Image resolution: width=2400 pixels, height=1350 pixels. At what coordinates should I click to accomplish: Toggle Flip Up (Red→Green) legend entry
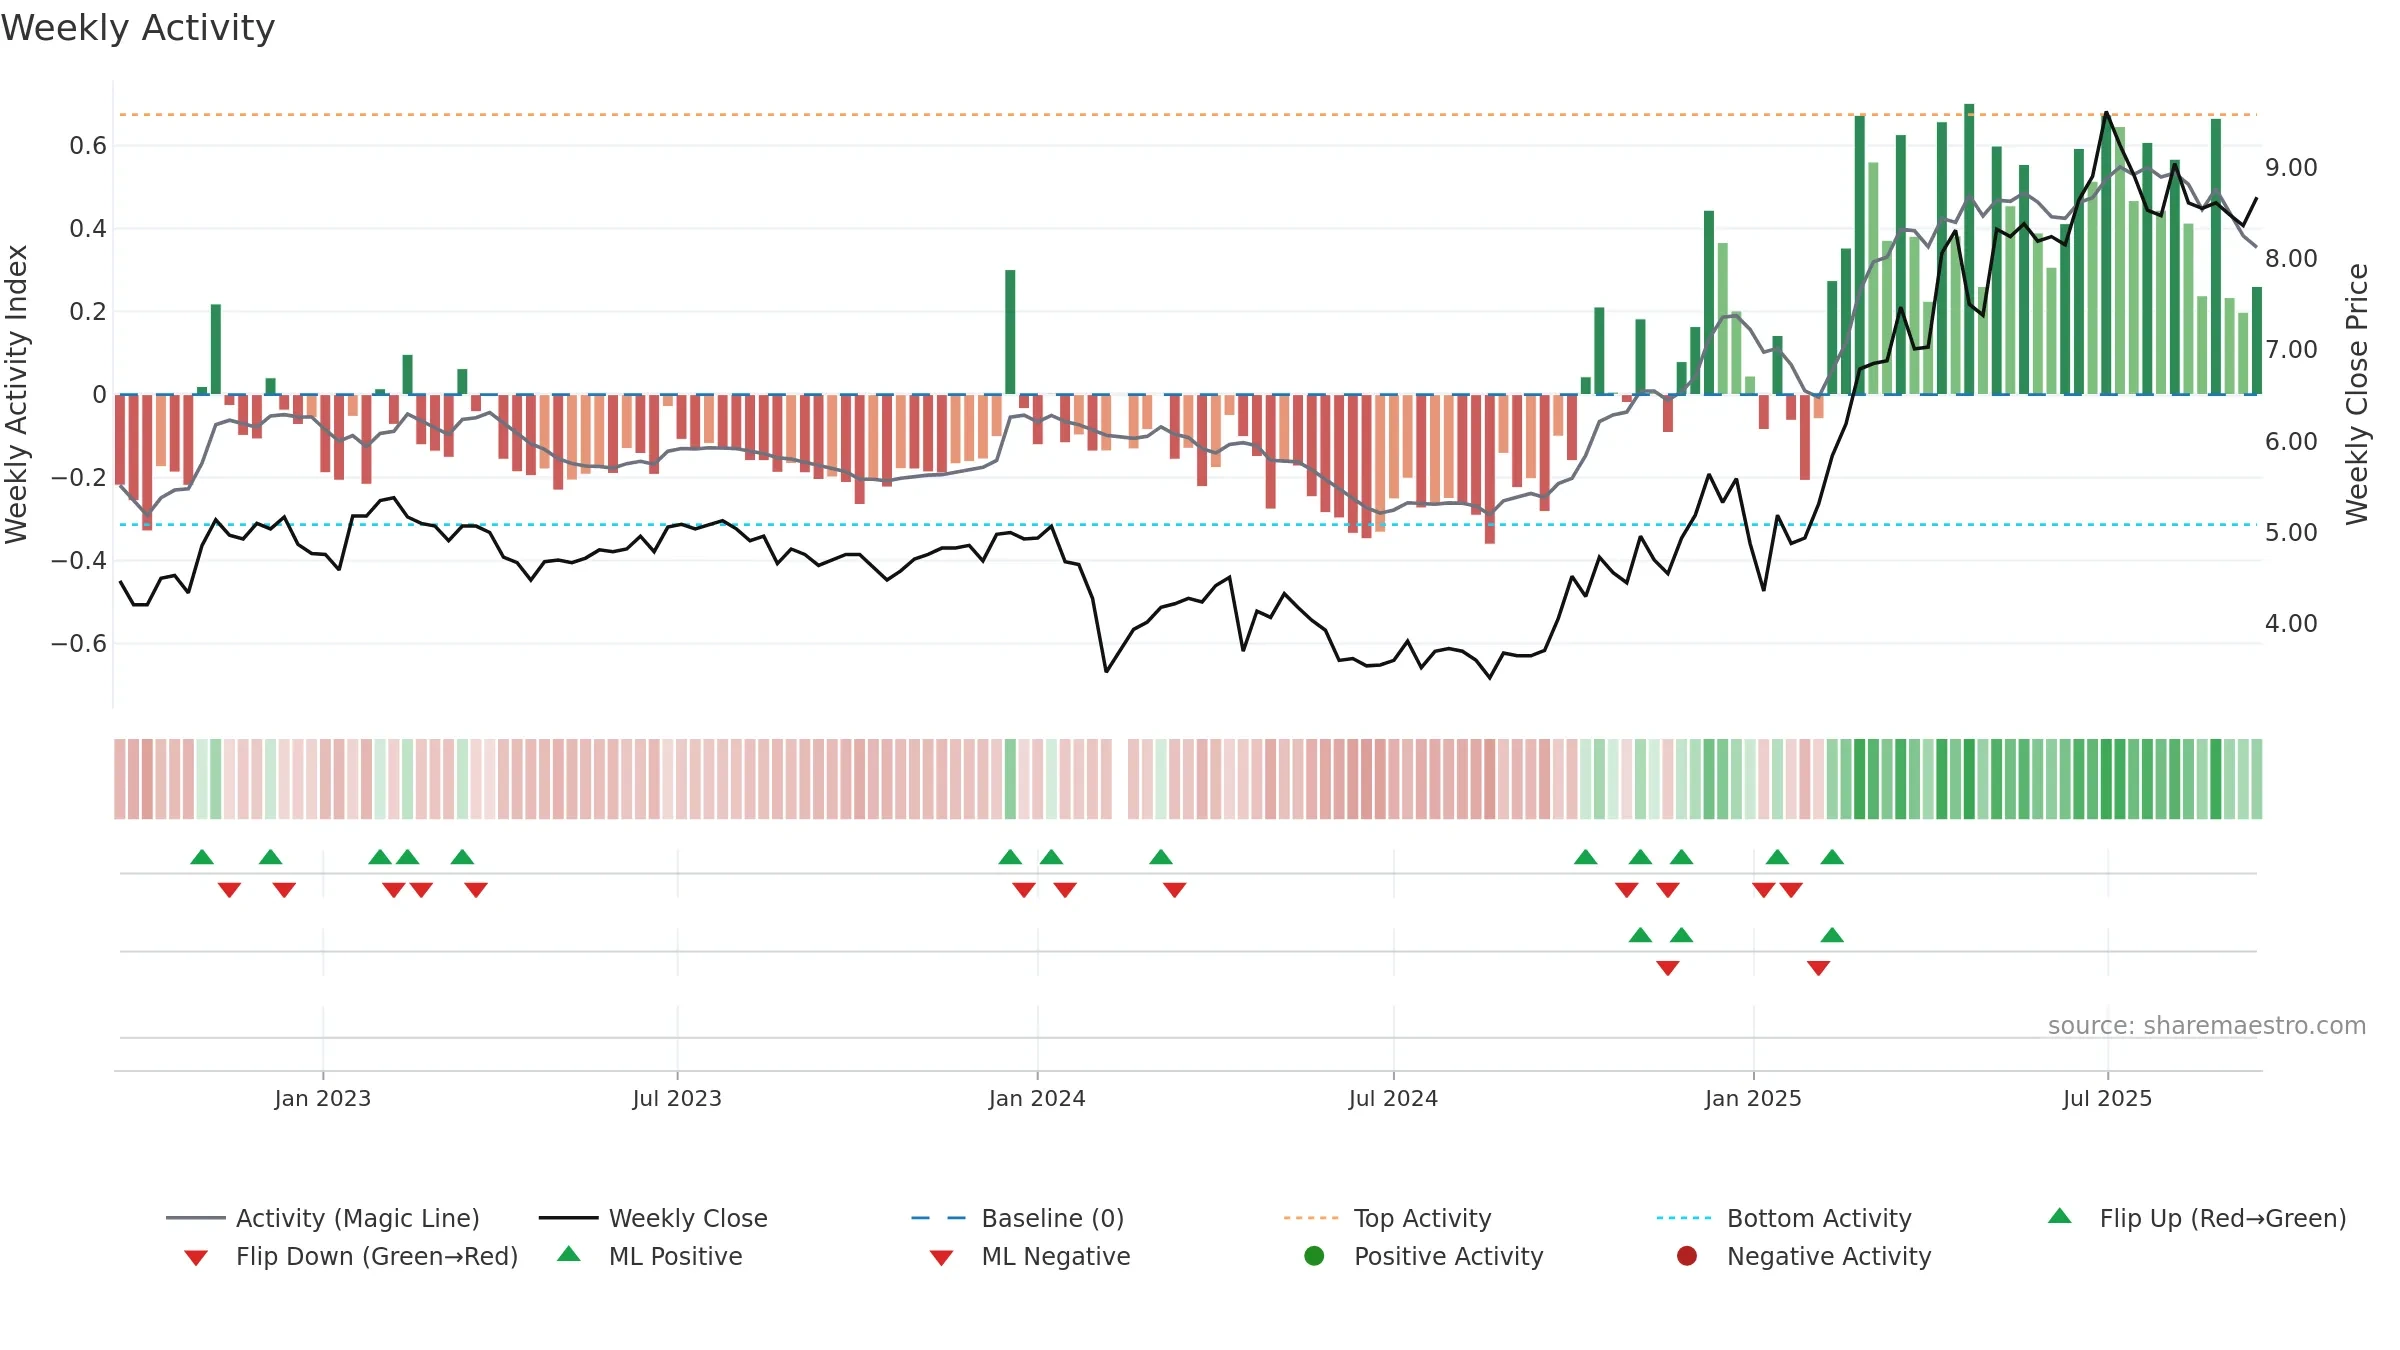[2197, 1218]
